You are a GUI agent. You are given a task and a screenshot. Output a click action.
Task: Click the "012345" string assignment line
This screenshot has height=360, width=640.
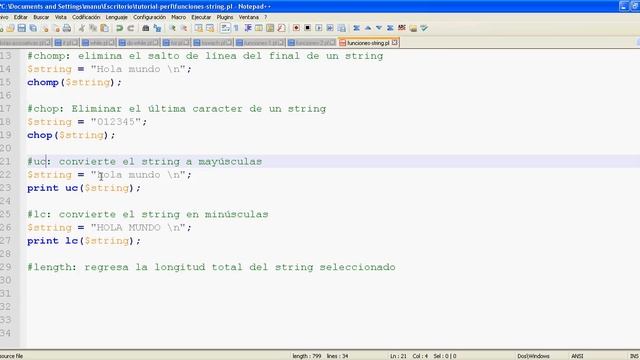(87, 122)
